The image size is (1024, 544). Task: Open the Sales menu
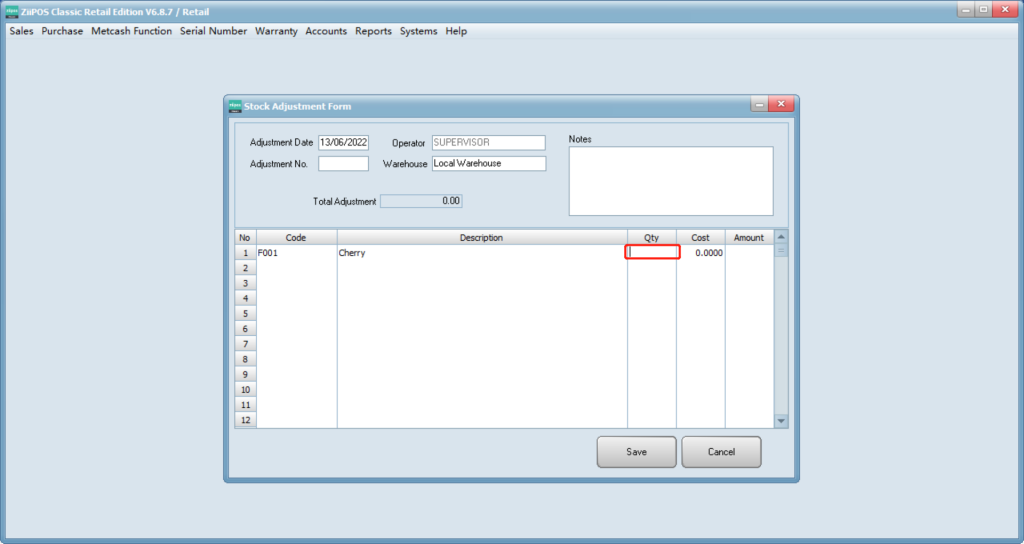pyautogui.click(x=21, y=31)
